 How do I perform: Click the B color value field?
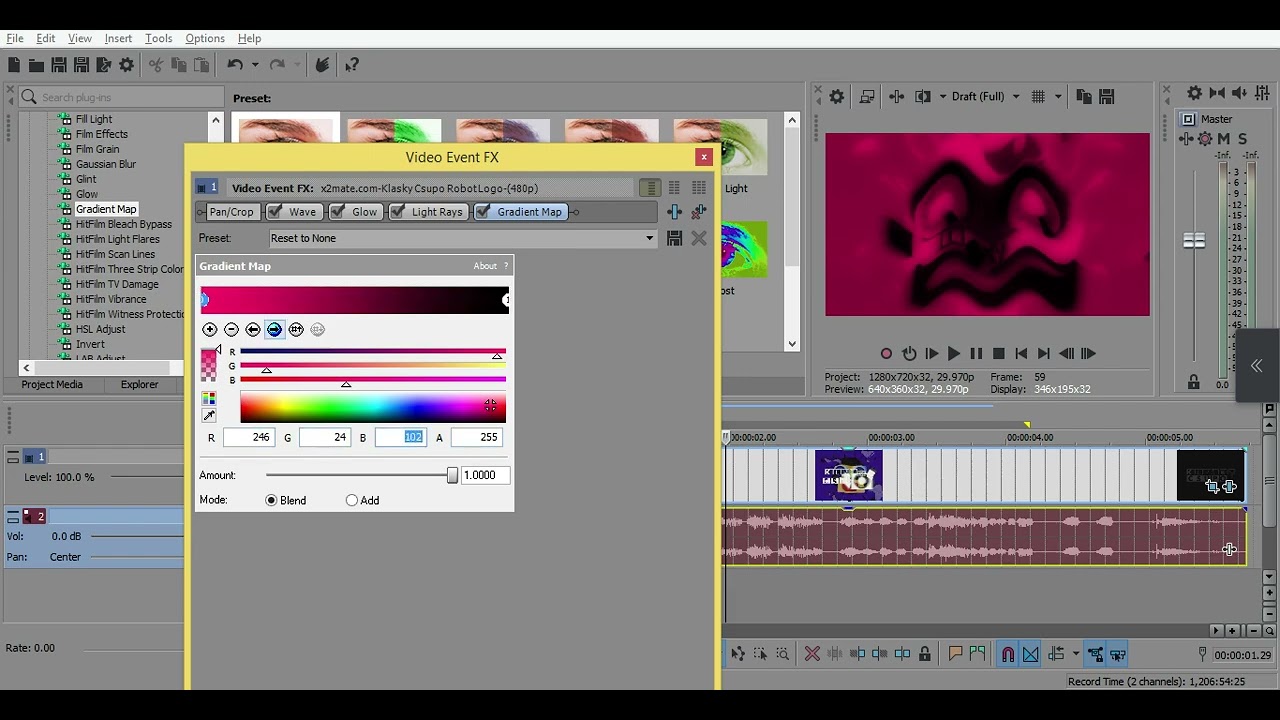click(400, 437)
